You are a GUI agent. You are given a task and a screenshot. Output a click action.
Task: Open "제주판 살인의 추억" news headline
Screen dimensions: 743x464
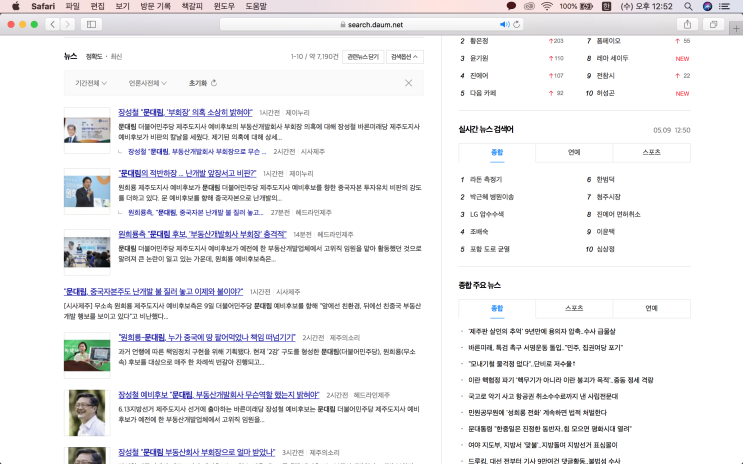click(x=542, y=331)
